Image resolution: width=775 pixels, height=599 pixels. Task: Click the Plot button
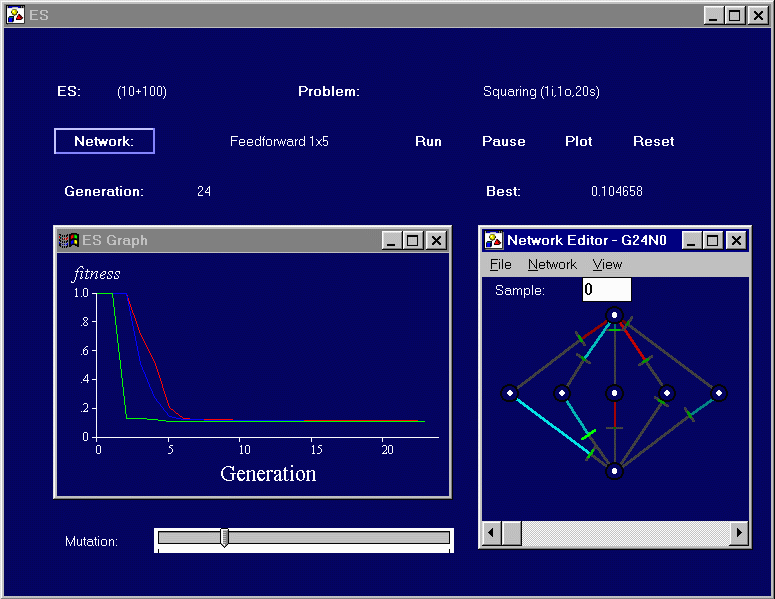pos(578,142)
